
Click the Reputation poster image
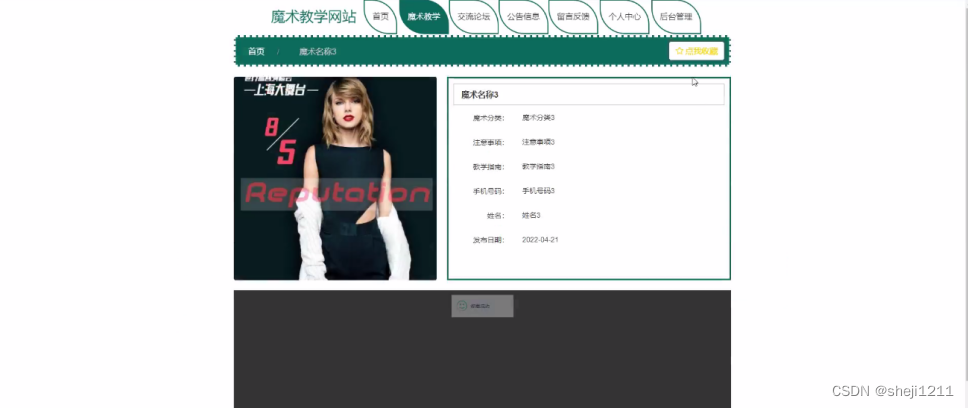tap(336, 179)
